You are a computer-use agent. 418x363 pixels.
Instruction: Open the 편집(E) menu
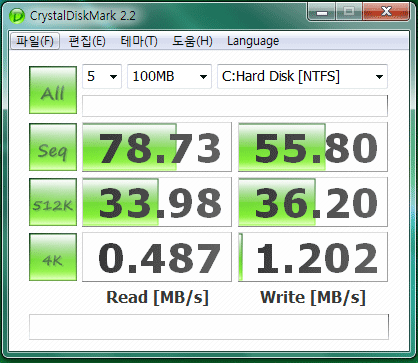[87, 41]
